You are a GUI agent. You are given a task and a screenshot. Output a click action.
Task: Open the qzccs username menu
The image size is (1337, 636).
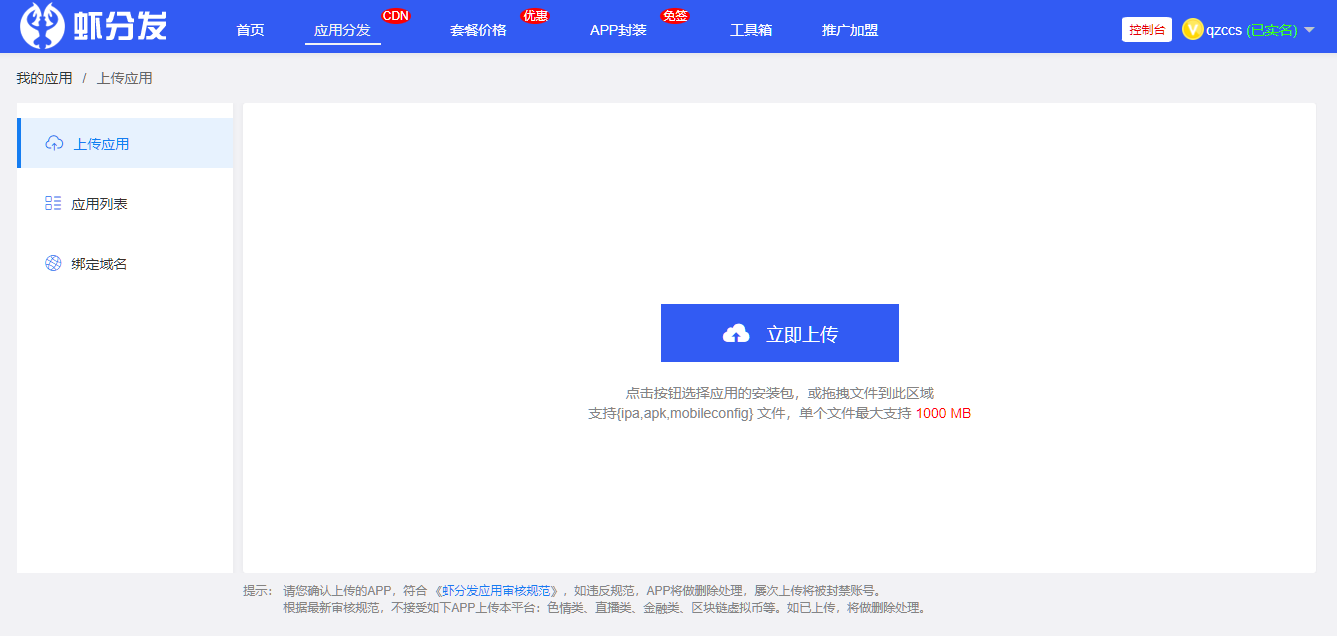pyautogui.click(x=1224, y=30)
